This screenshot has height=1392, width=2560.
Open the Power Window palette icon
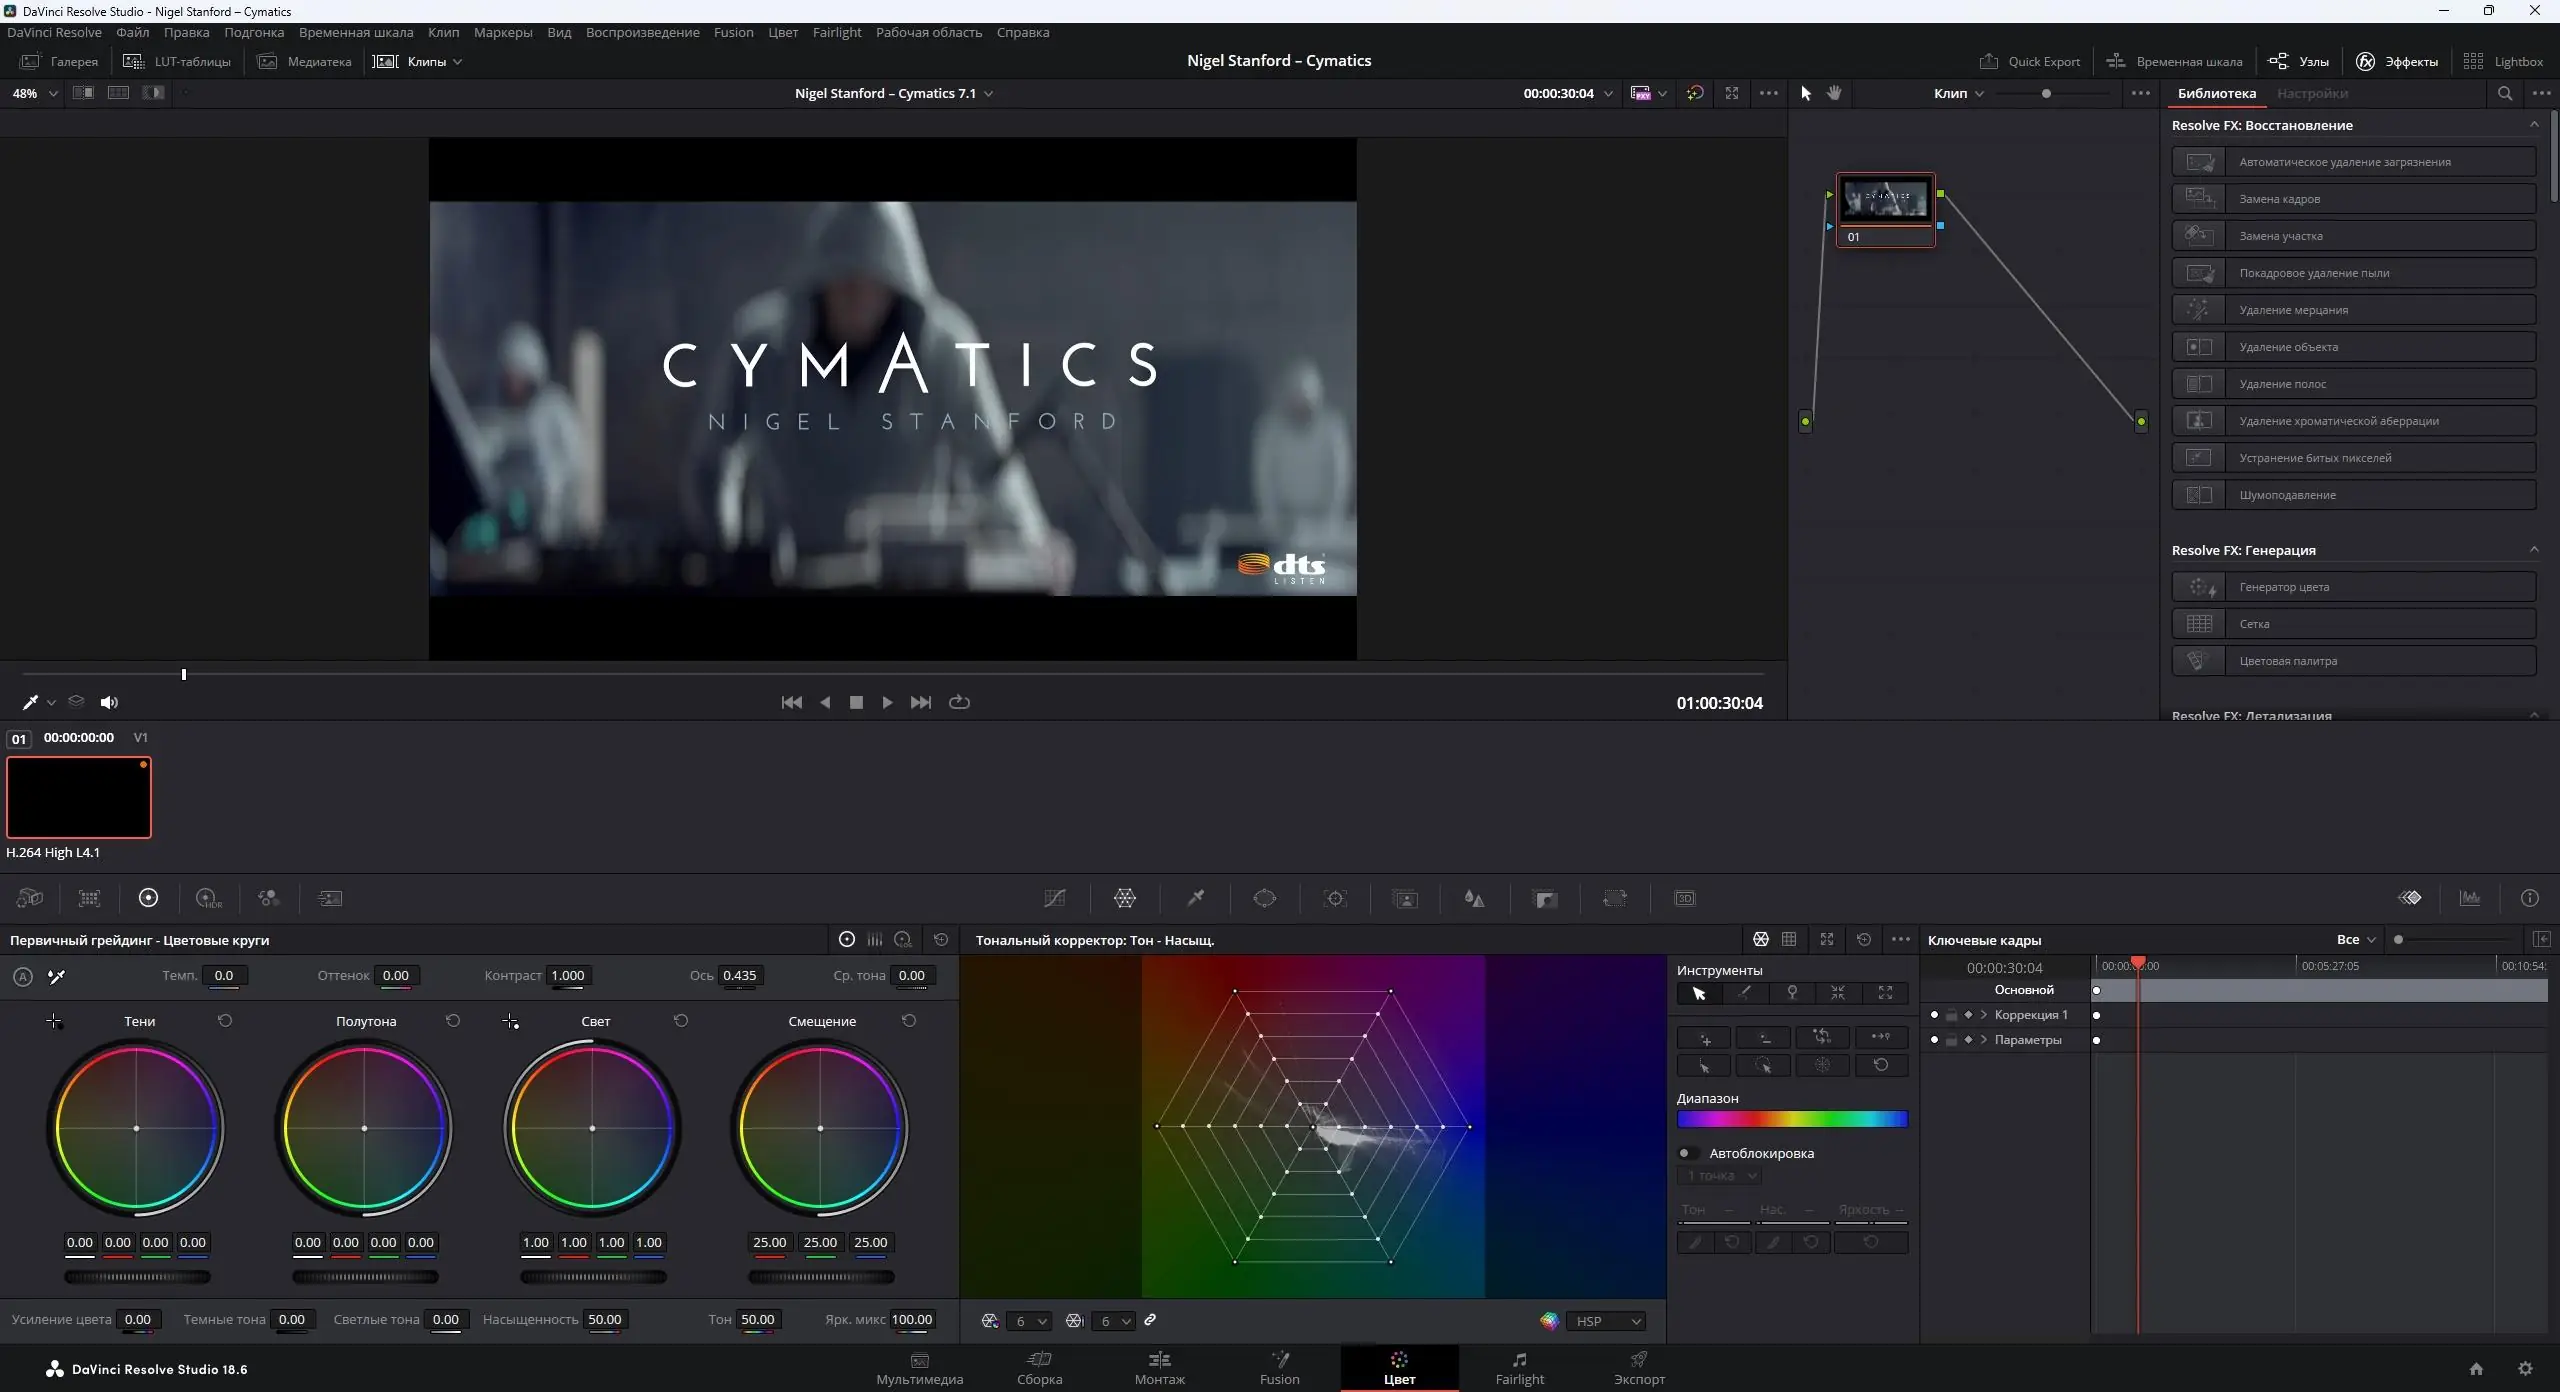point(1265,898)
